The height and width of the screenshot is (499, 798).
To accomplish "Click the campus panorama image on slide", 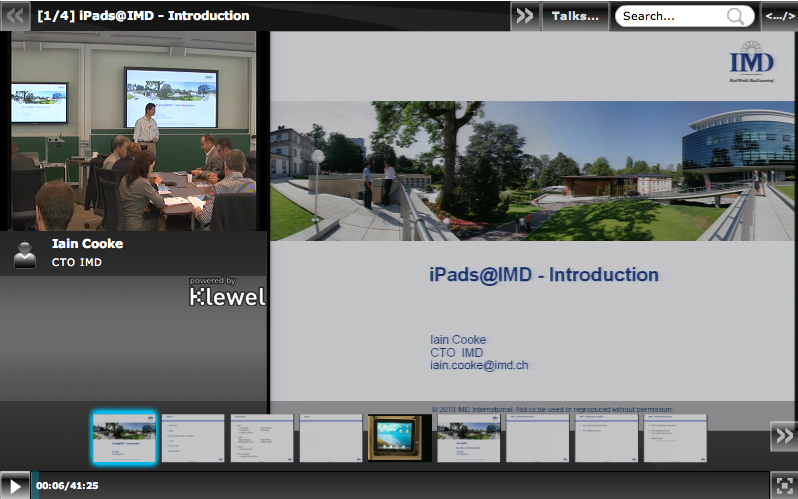I will 532,171.
